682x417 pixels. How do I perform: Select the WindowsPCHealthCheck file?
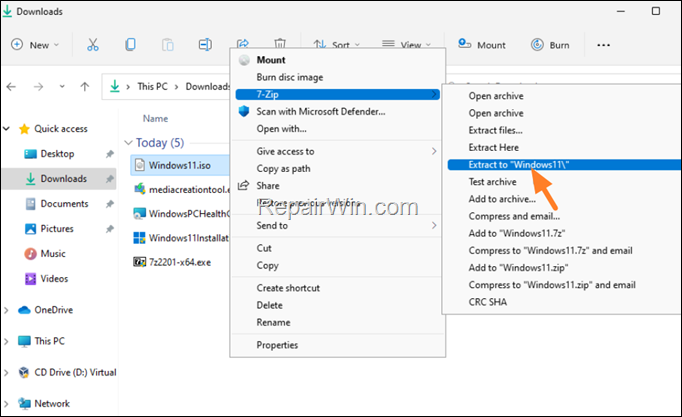tap(181, 214)
